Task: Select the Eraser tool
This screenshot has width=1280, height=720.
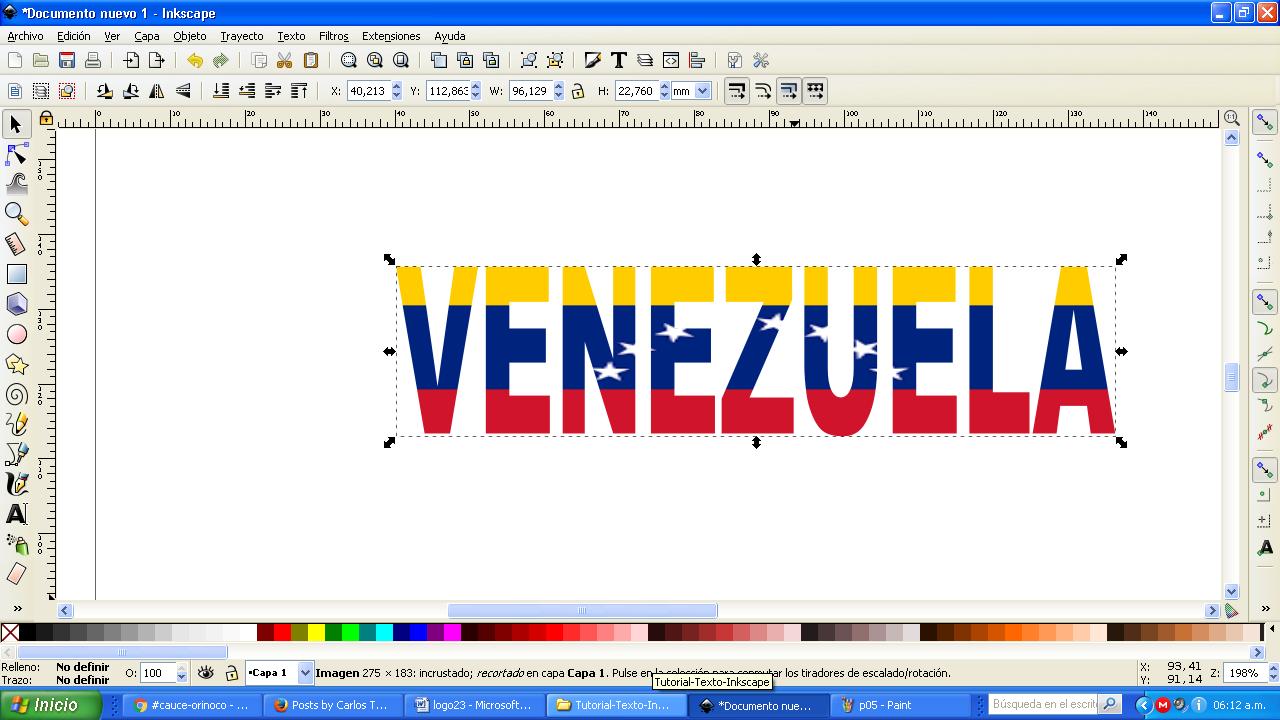Action: click(x=16, y=574)
